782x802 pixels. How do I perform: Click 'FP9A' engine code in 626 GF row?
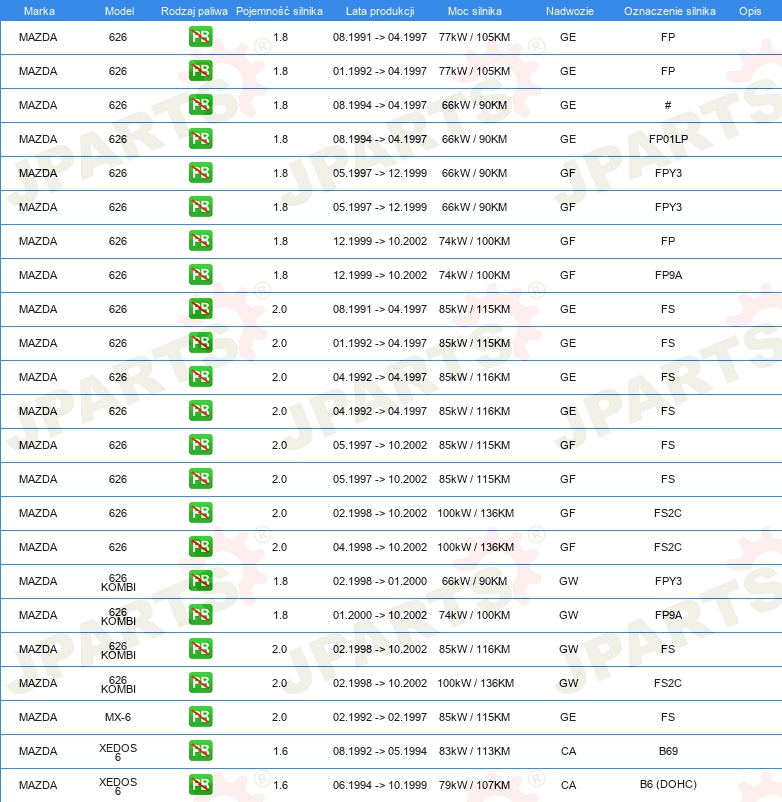pyautogui.click(x=668, y=275)
